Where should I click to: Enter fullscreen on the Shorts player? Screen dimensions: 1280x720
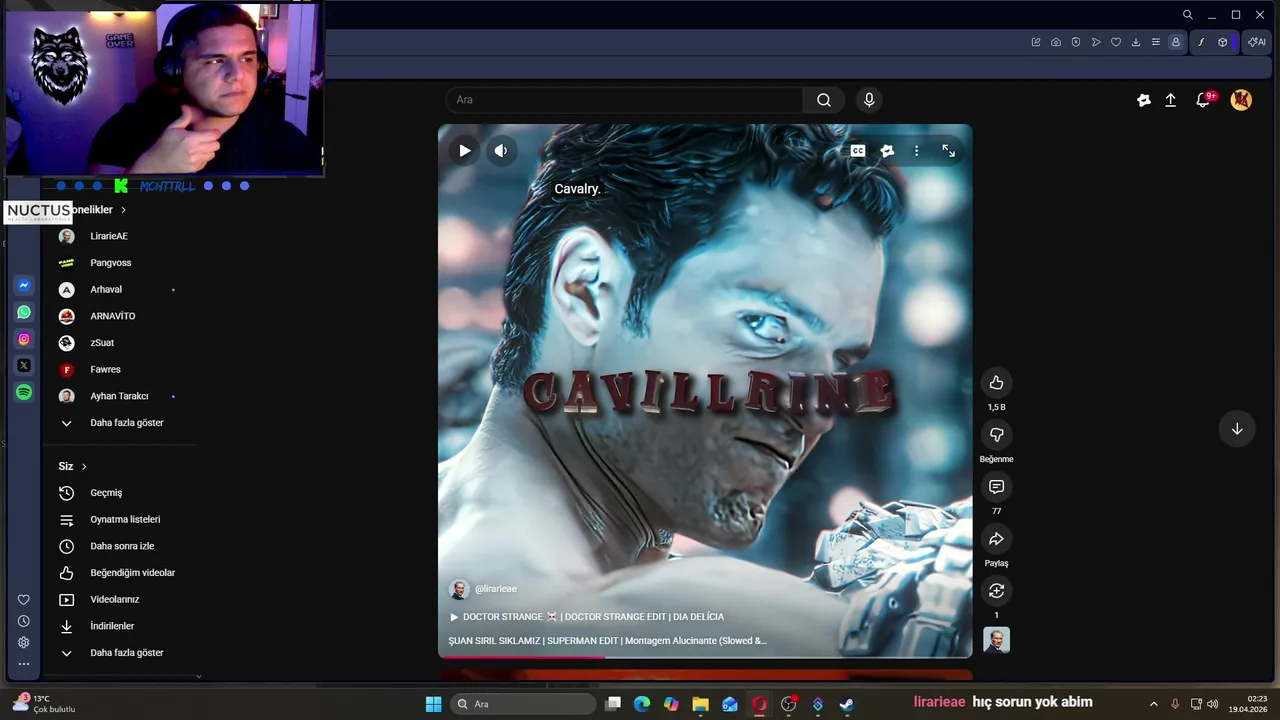[x=948, y=151]
